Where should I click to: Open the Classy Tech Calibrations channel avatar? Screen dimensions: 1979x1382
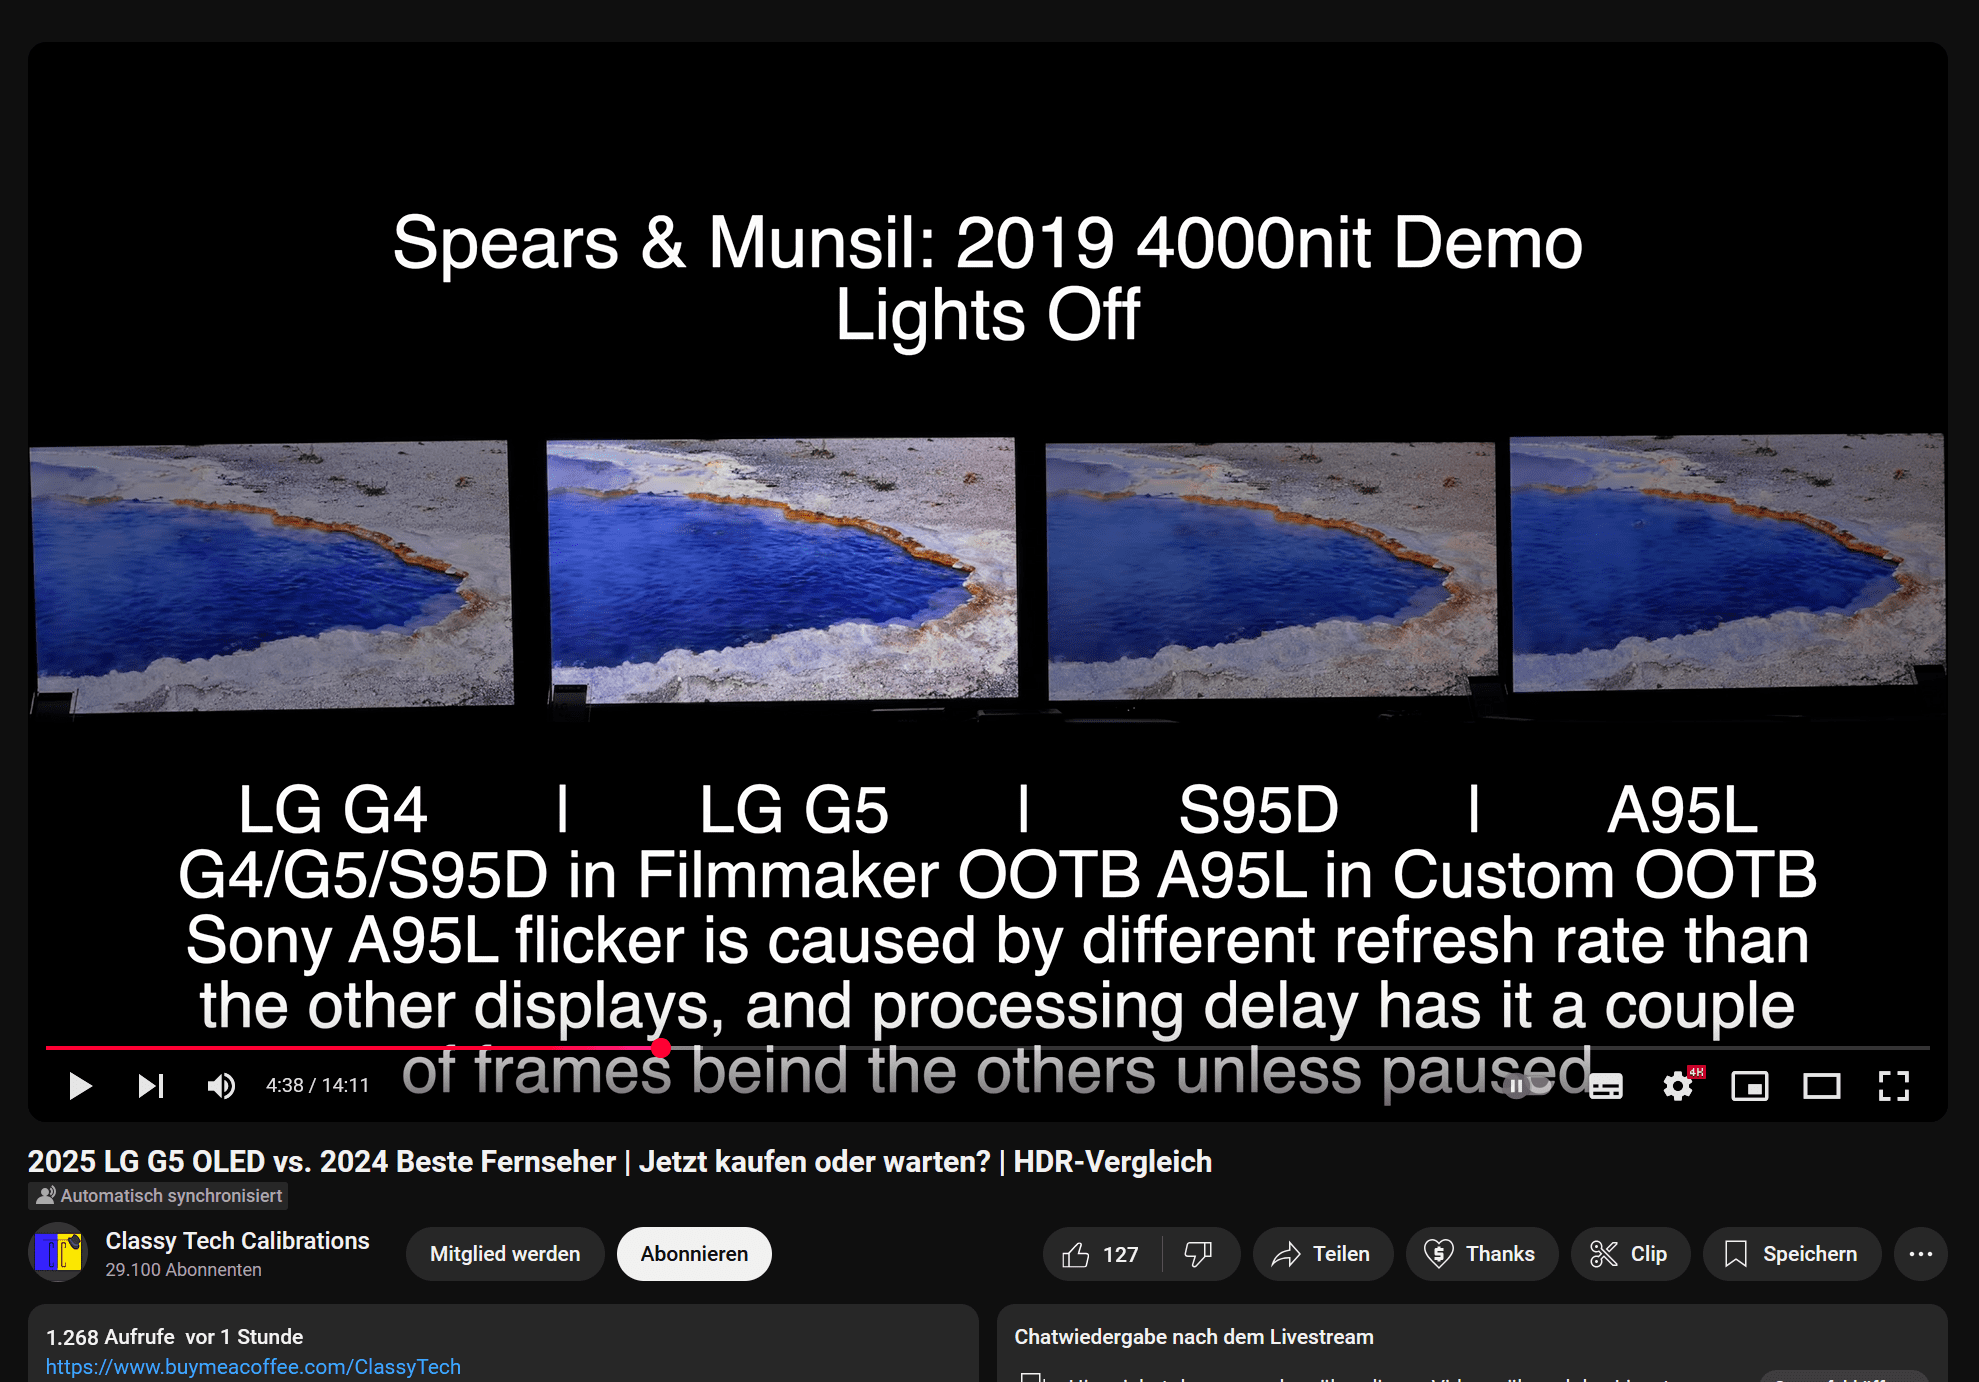pyautogui.click(x=58, y=1252)
